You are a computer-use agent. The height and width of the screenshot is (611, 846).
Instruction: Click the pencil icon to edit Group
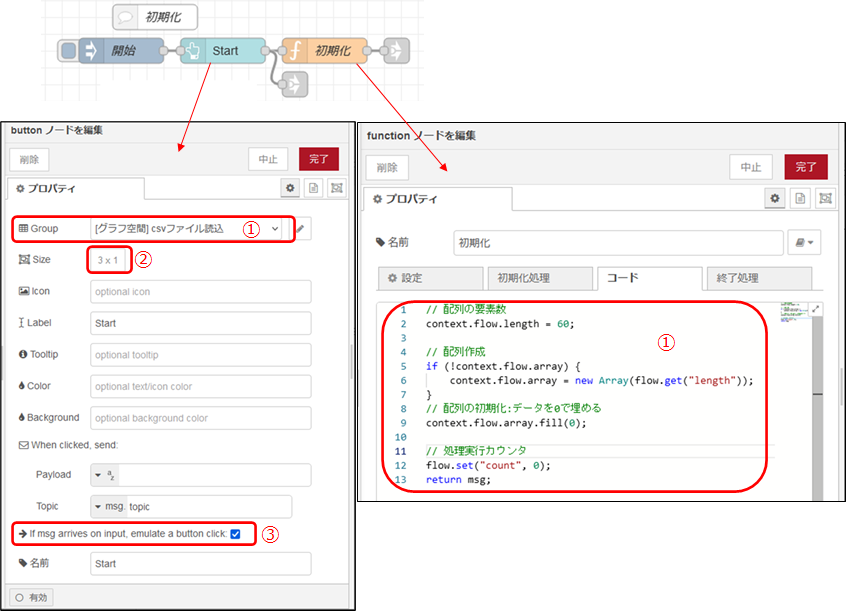(x=300, y=229)
